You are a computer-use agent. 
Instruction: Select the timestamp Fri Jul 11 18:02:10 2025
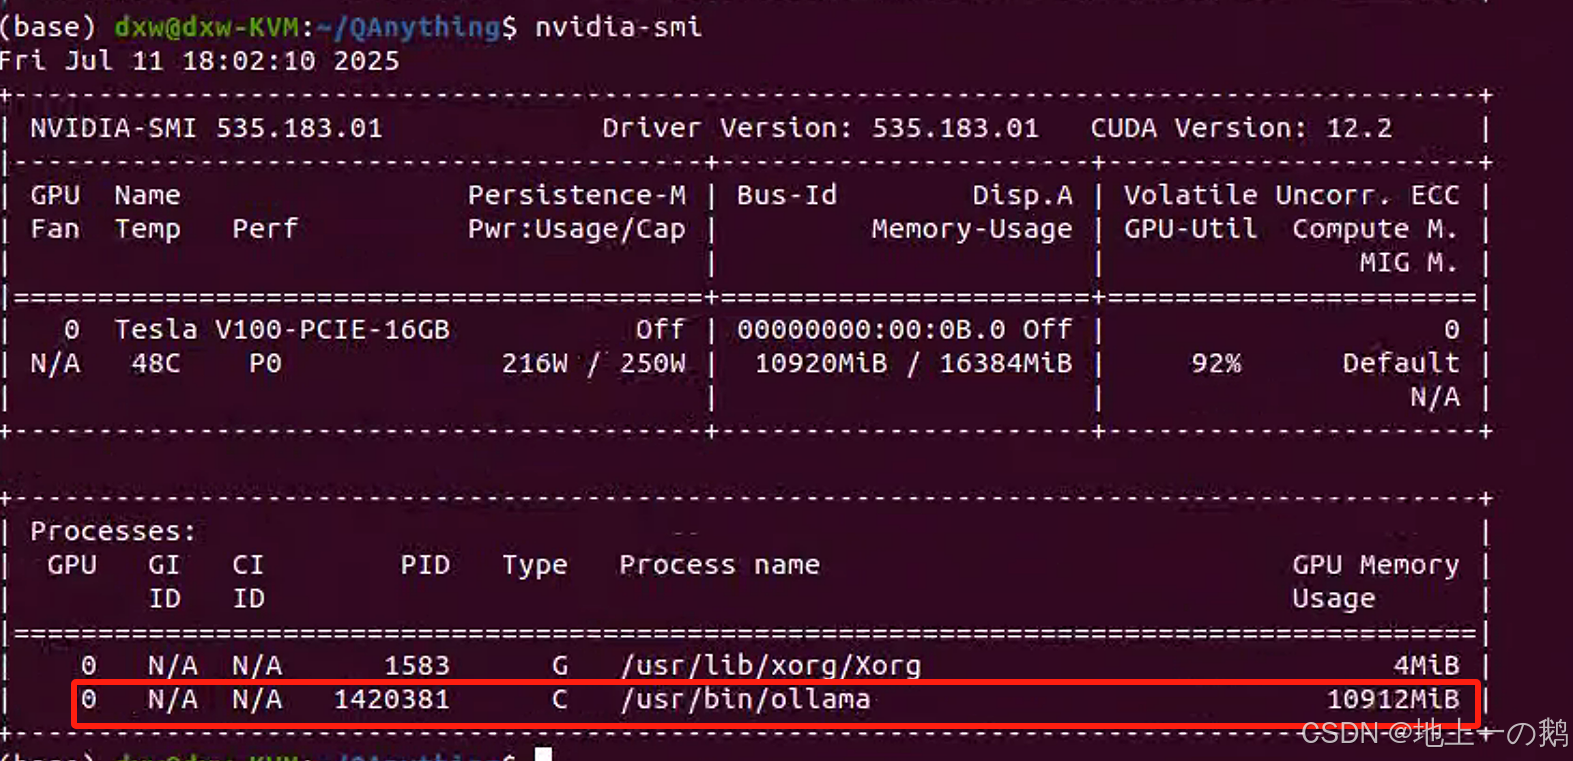tap(200, 61)
